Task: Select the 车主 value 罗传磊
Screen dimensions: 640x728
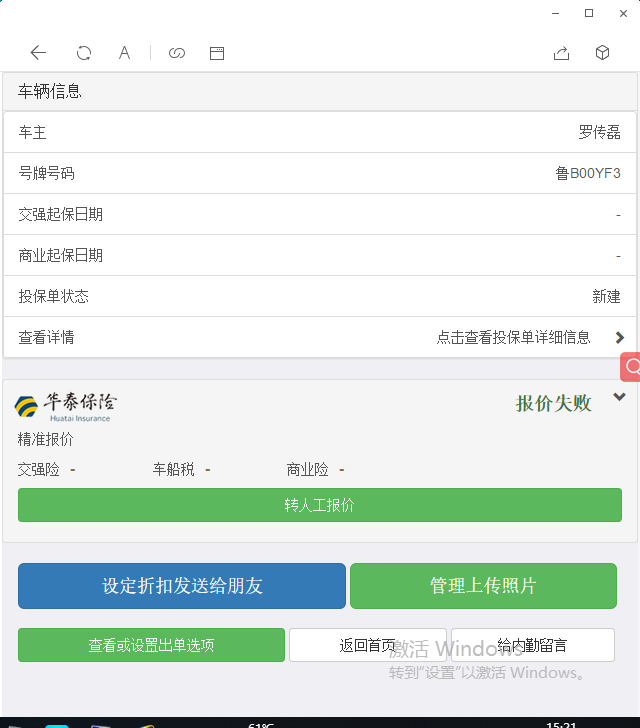Action: (x=600, y=132)
